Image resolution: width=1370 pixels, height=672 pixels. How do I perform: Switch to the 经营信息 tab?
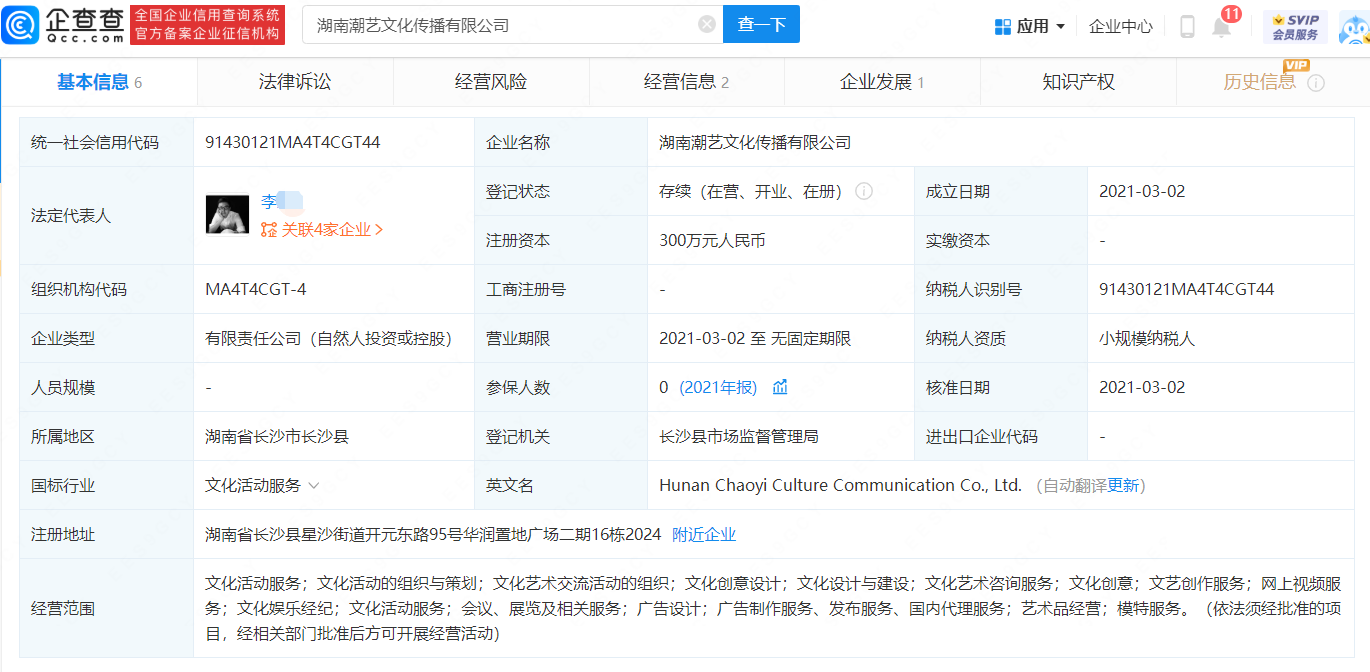point(686,82)
